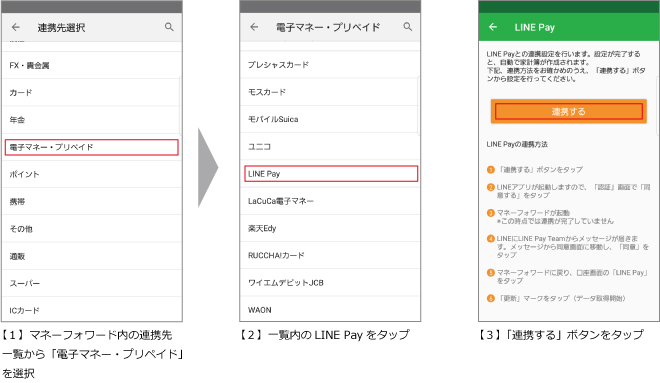This screenshot has width=660, height=383.
Task: Choose ユニコ from list
Action: pos(330,146)
